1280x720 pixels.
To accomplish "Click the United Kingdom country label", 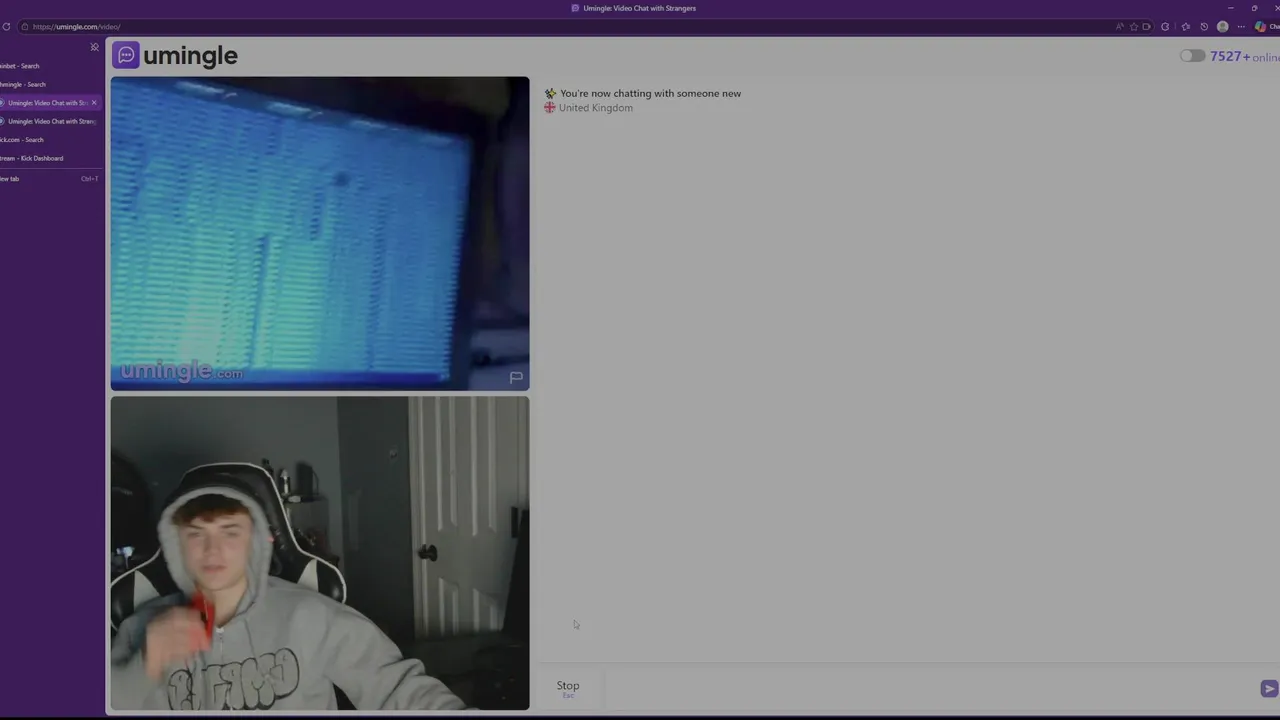I will pyautogui.click(x=595, y=108).
